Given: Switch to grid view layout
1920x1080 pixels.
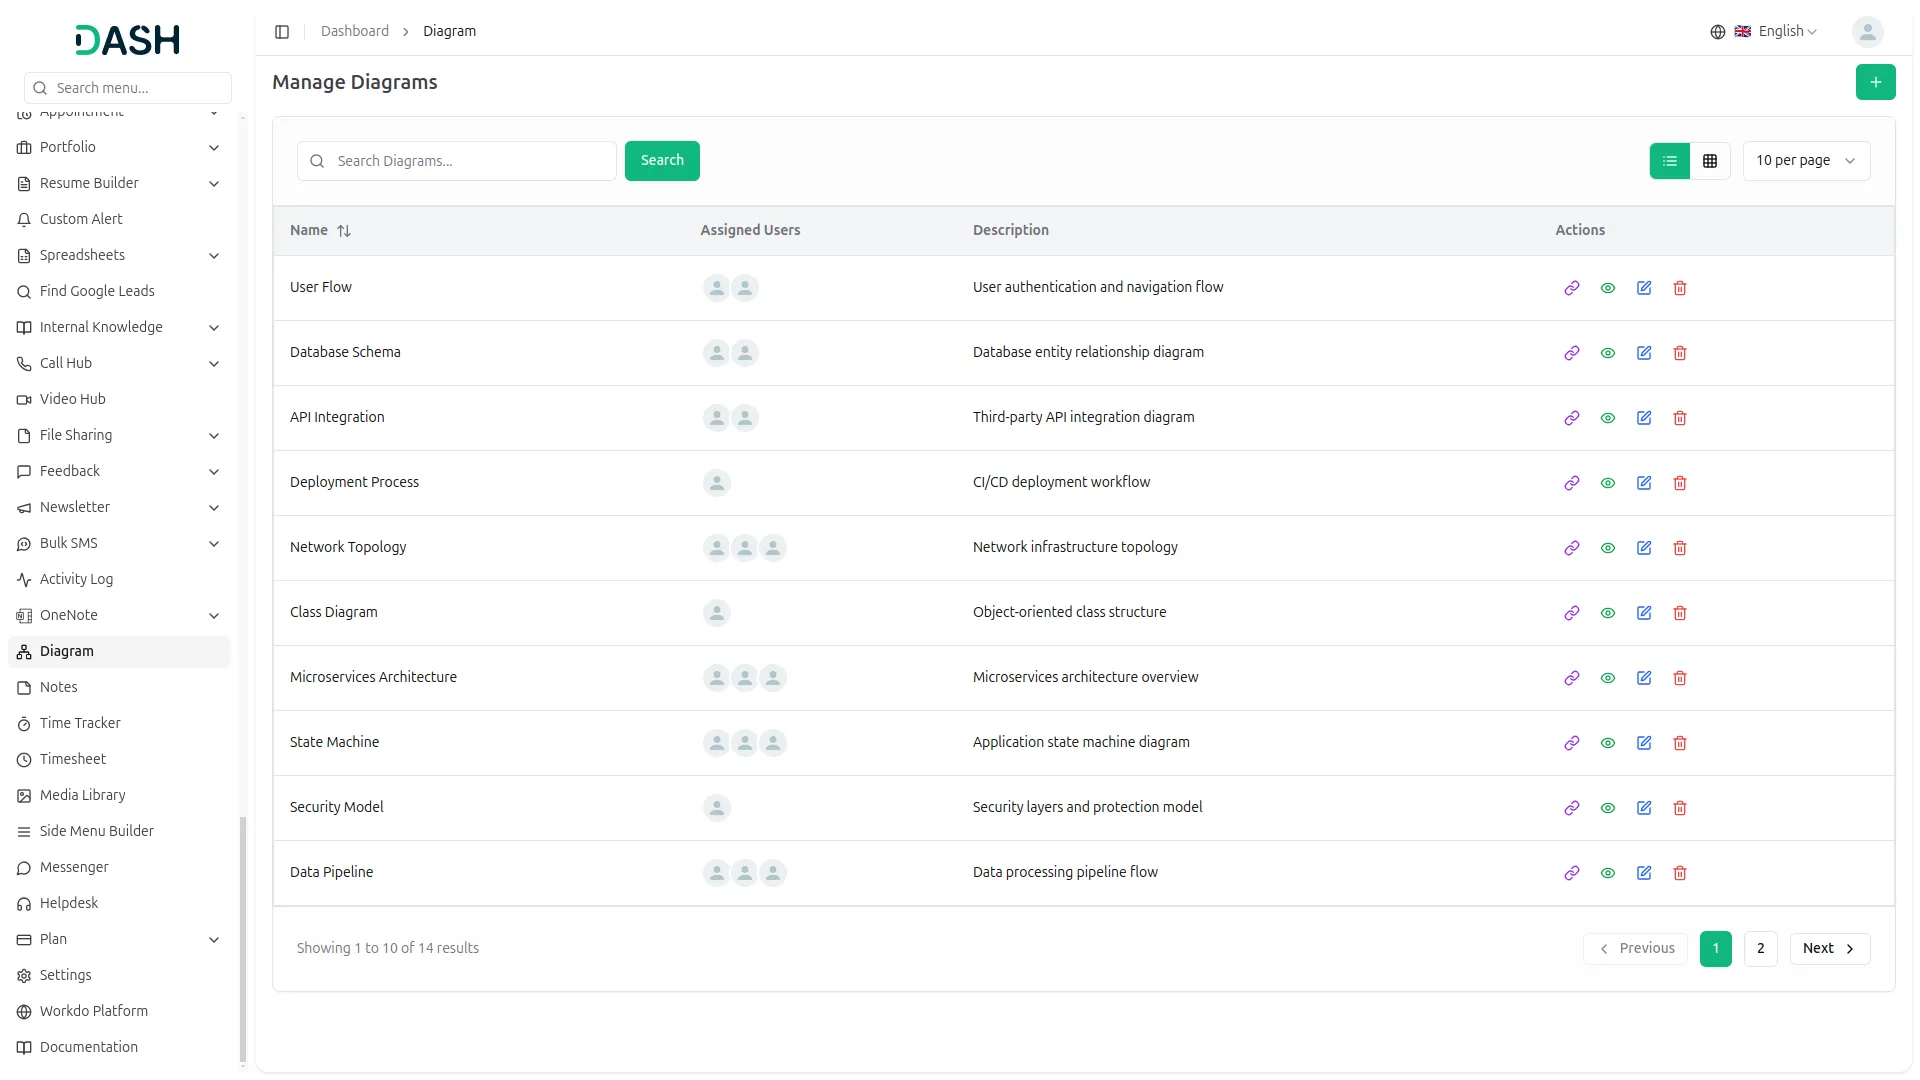Looking at the screenshot, I should (1709, 161).
